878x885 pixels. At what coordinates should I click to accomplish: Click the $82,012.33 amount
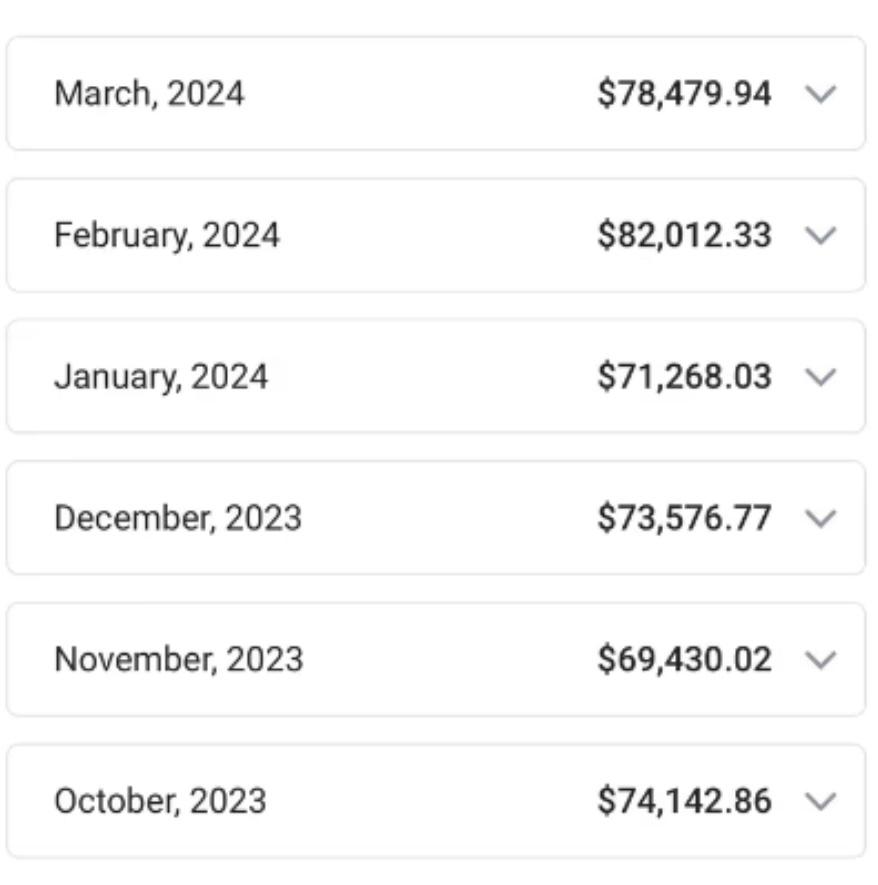(x=685, y=236)
